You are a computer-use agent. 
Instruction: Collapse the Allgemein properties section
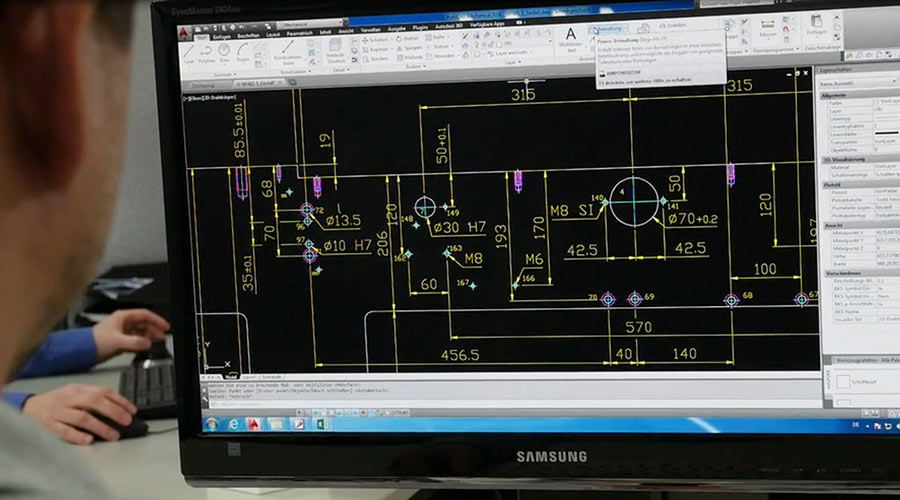859,95
